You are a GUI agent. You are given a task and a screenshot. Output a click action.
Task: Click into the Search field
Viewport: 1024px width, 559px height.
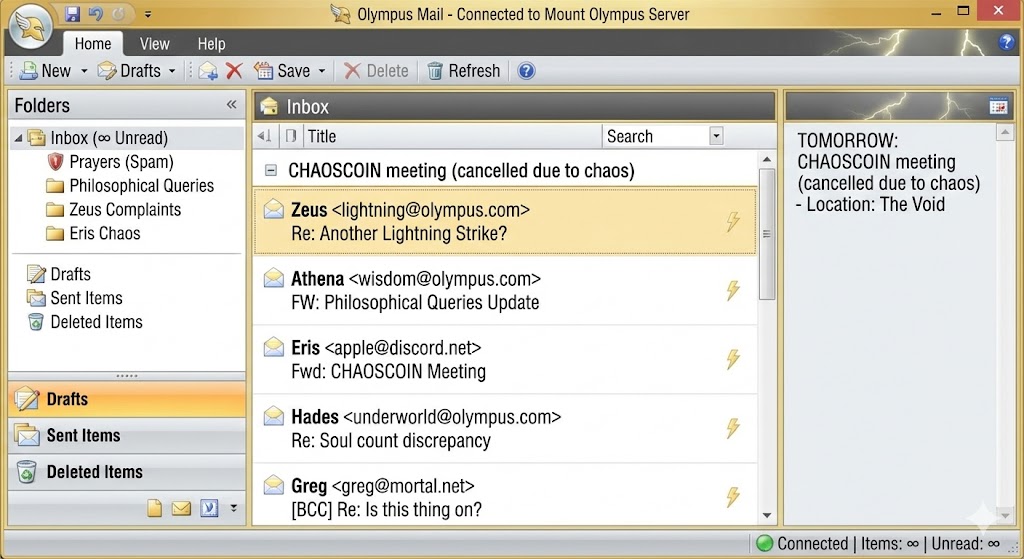(x=656, y=136)
